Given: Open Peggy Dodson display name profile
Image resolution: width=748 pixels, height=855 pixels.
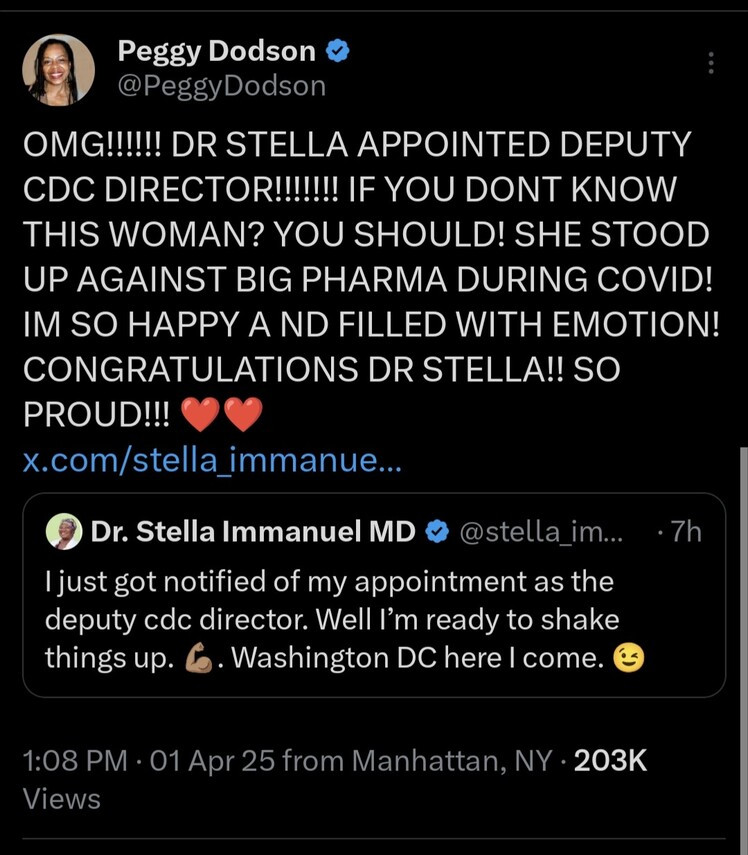Looking at the screenshot, I should click(216, 50).
